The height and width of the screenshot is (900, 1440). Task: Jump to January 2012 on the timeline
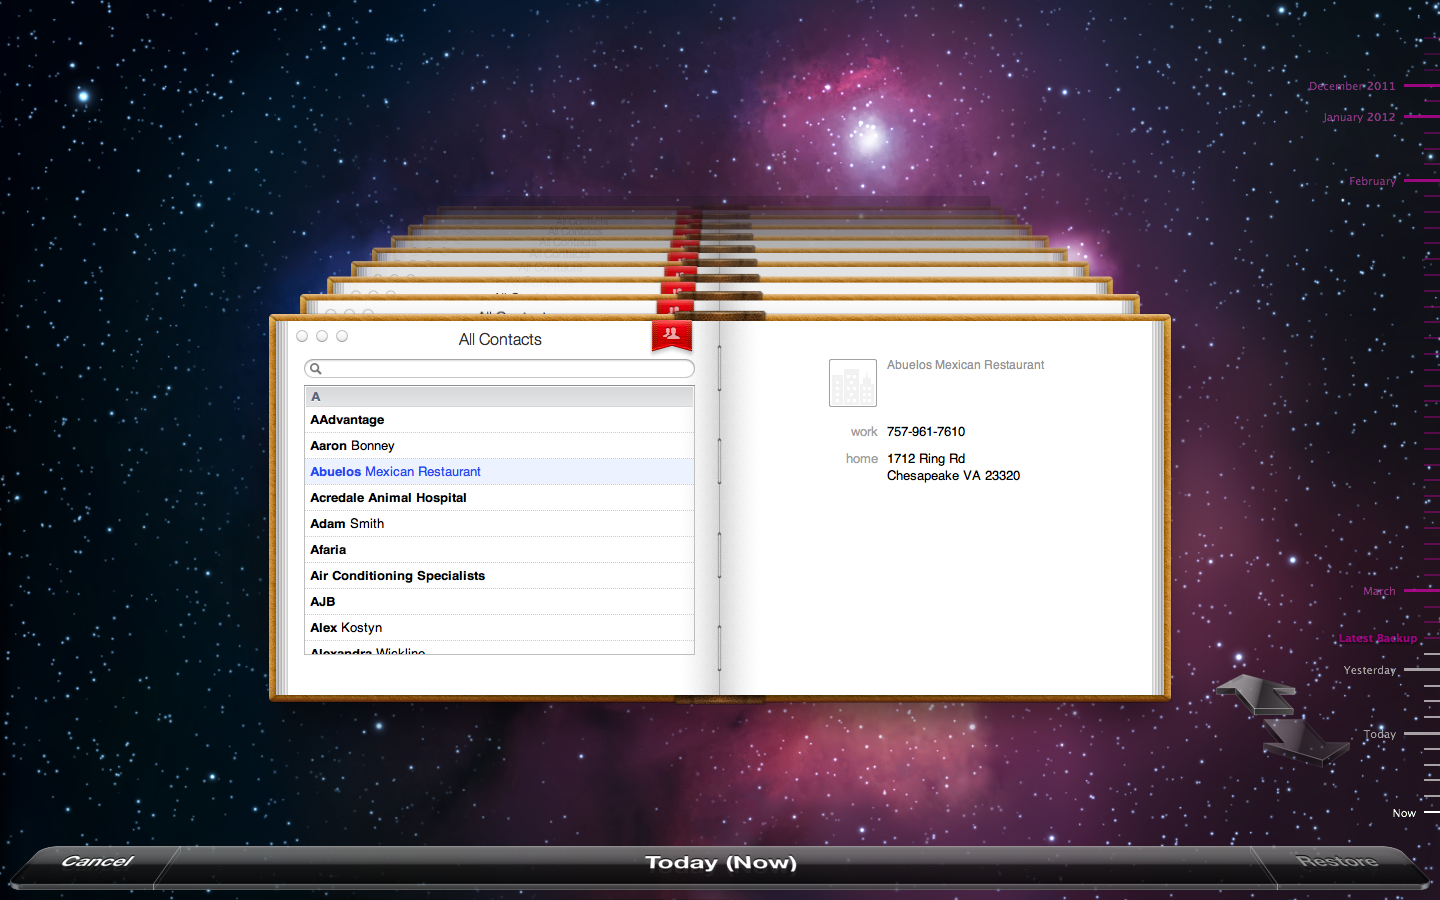click(1359, 117)
